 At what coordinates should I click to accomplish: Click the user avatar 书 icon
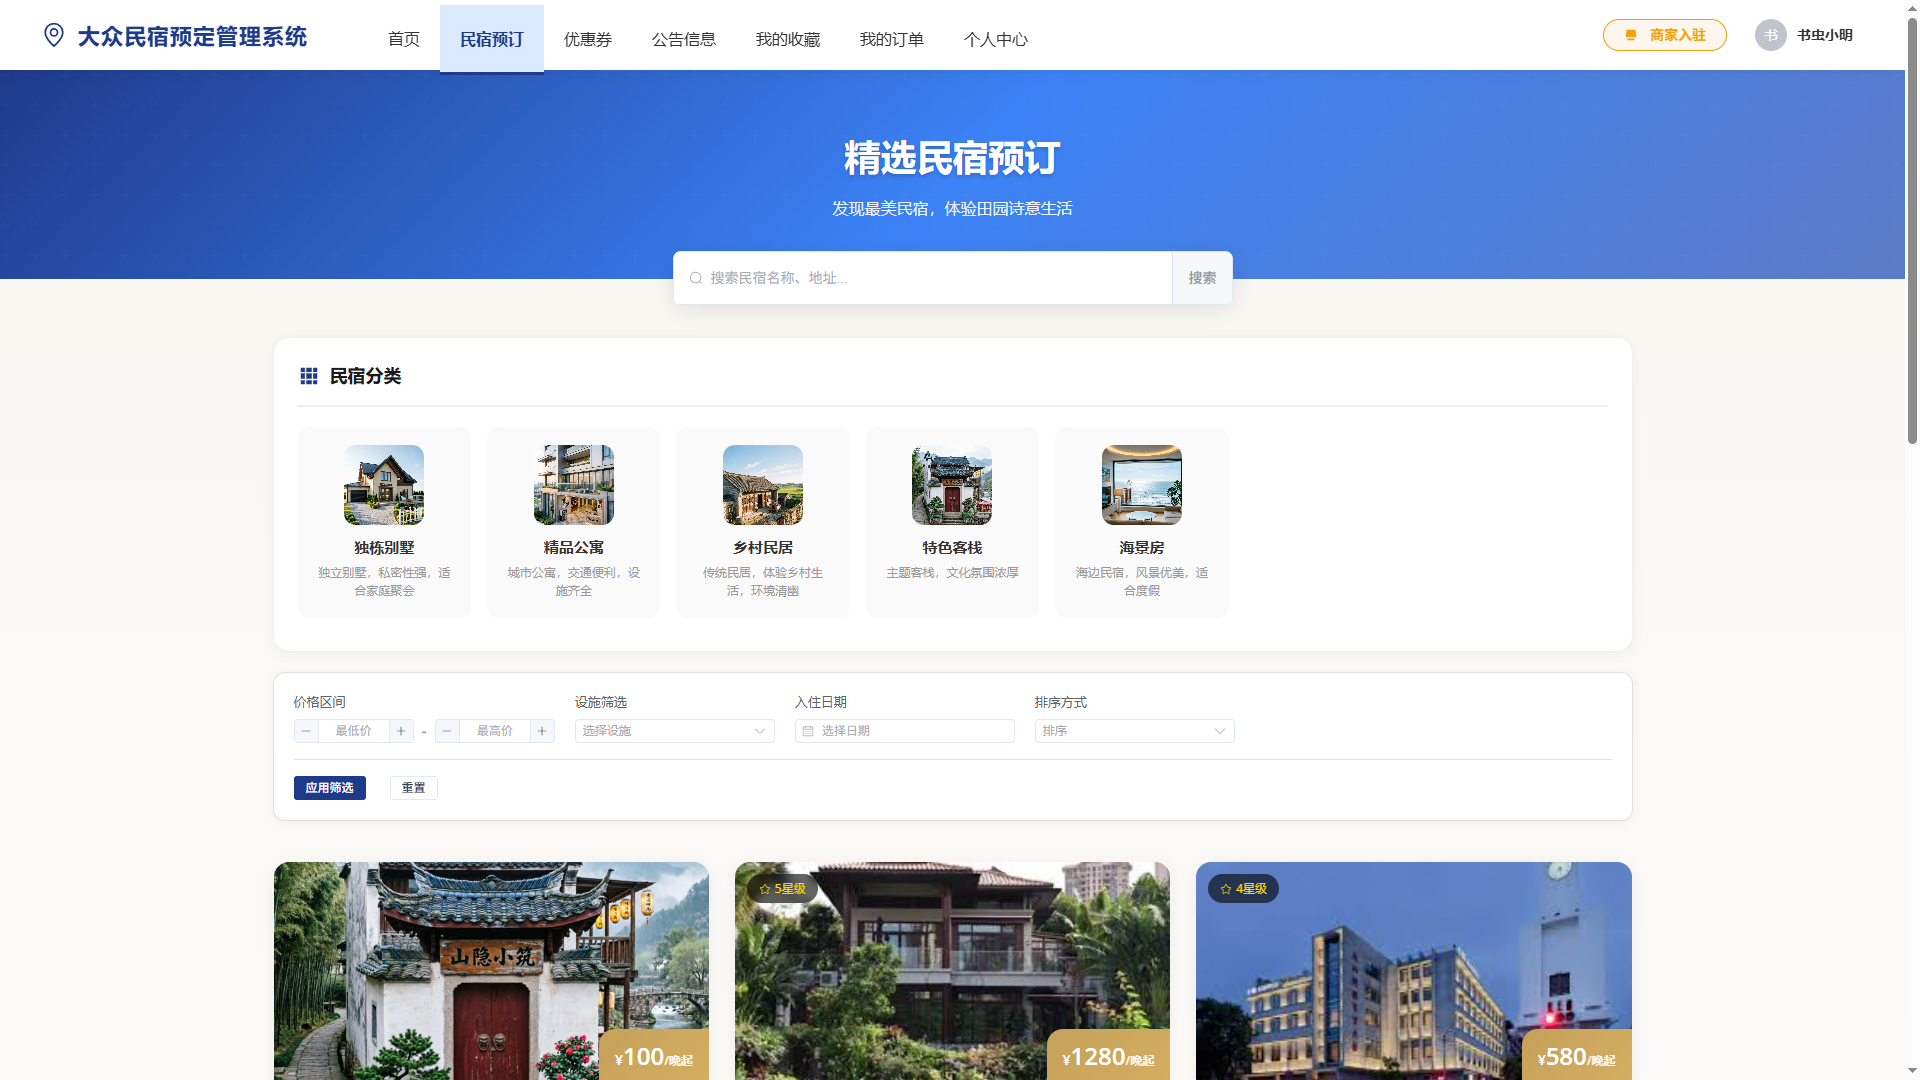tap(1771, 35)
